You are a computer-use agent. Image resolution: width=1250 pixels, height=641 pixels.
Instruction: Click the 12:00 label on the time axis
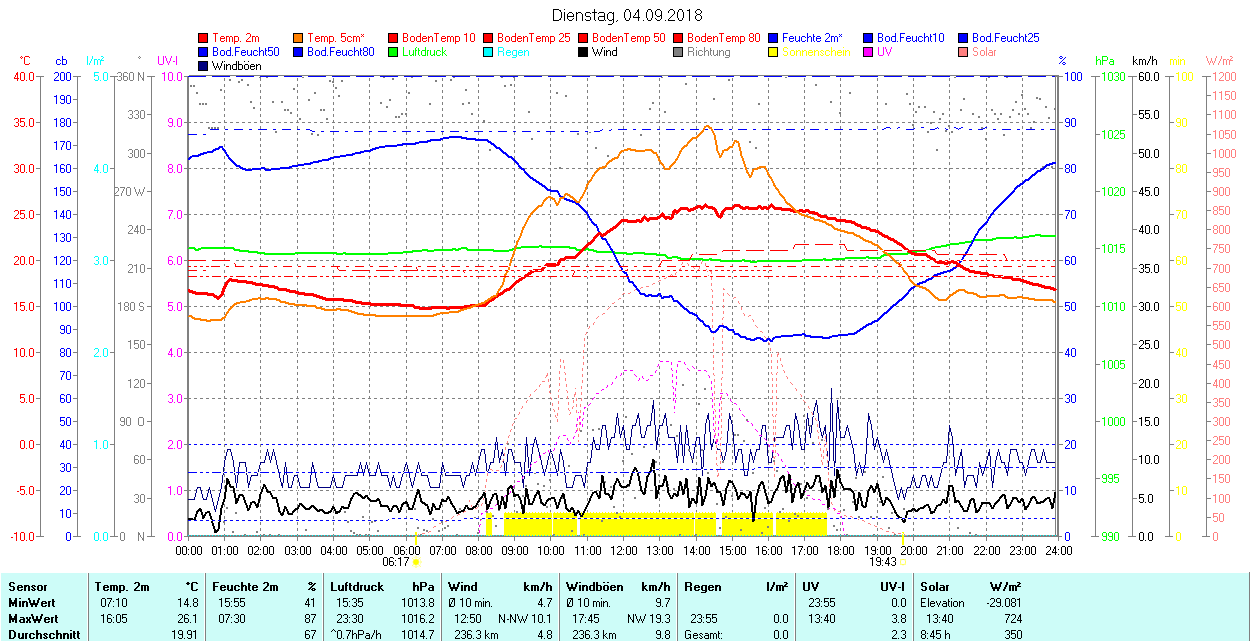tap(623, 550)
